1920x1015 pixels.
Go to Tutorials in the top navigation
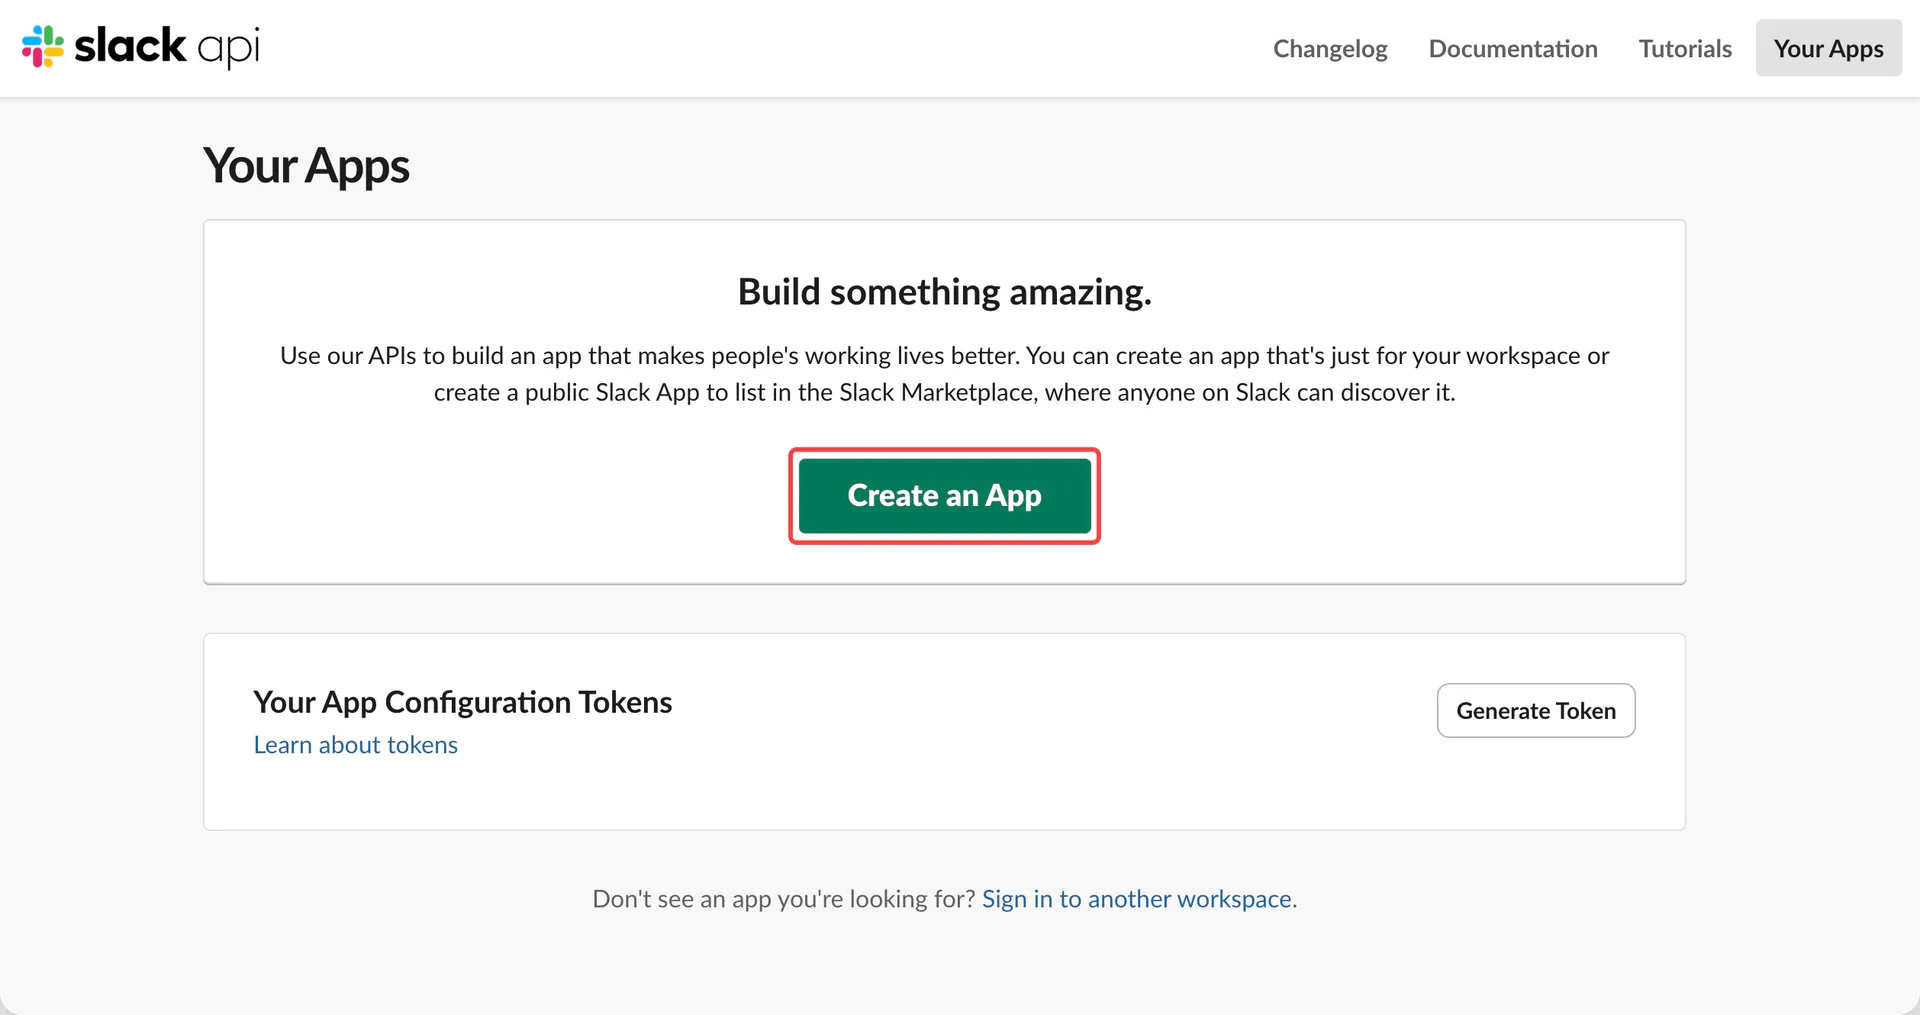(x=1685, y=48)
